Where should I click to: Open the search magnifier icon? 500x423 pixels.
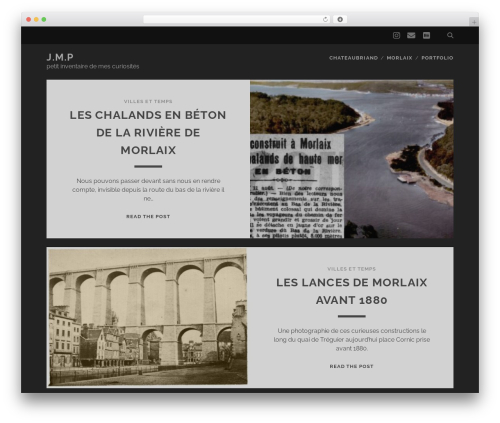click(450, 35)
